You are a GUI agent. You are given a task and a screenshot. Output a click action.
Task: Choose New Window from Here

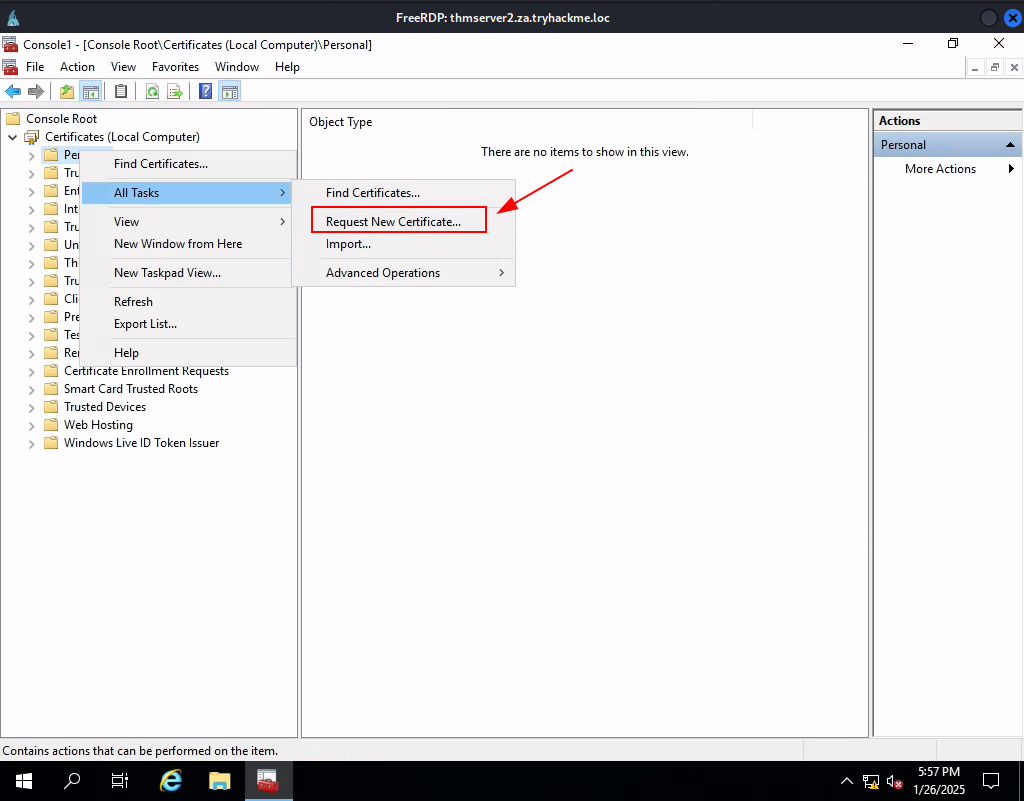click(x=188, y=244)
